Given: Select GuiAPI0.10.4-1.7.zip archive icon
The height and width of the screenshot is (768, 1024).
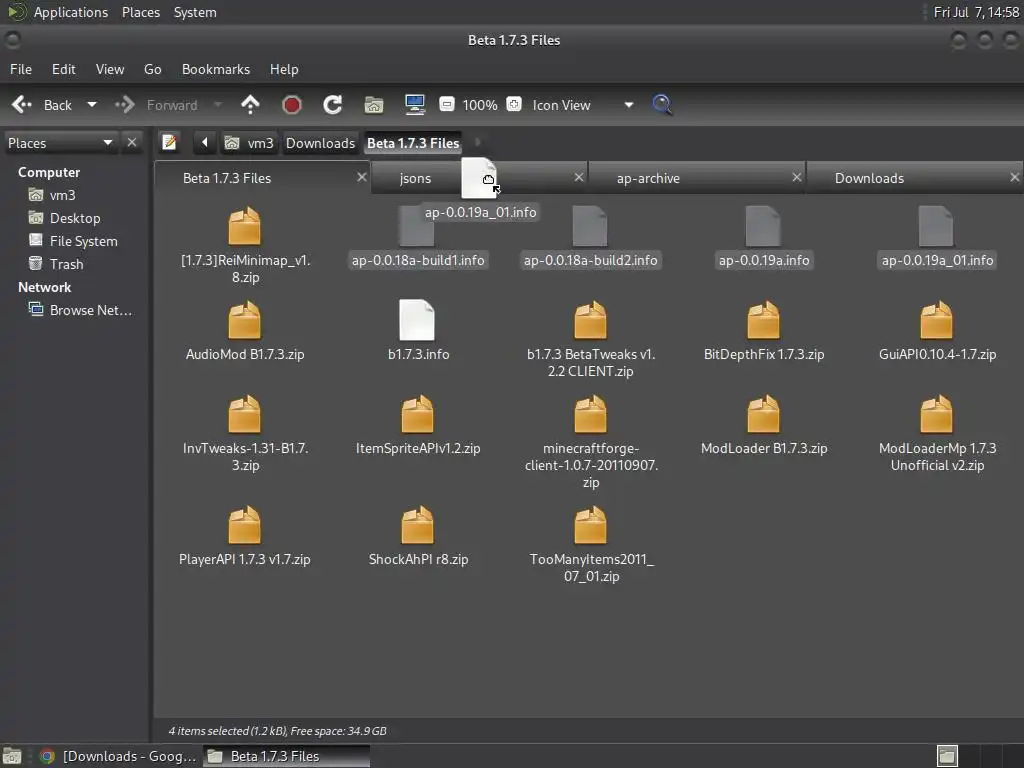Looking at the screenshot, I should 936,320.
